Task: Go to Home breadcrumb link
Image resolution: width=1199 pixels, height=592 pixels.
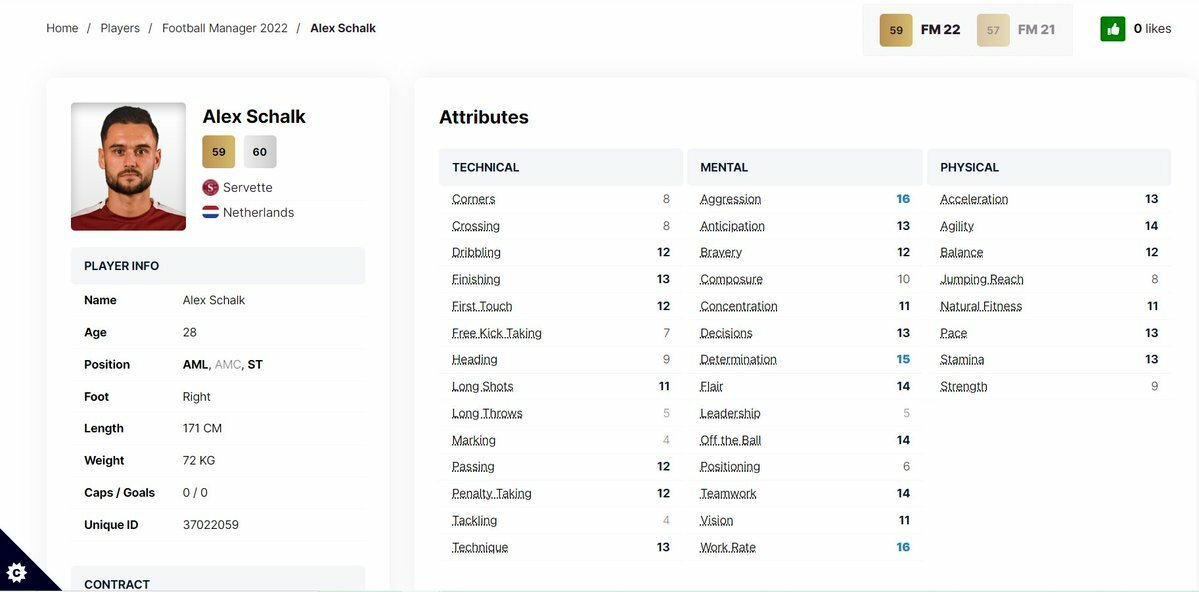Action: coord(62,28)
